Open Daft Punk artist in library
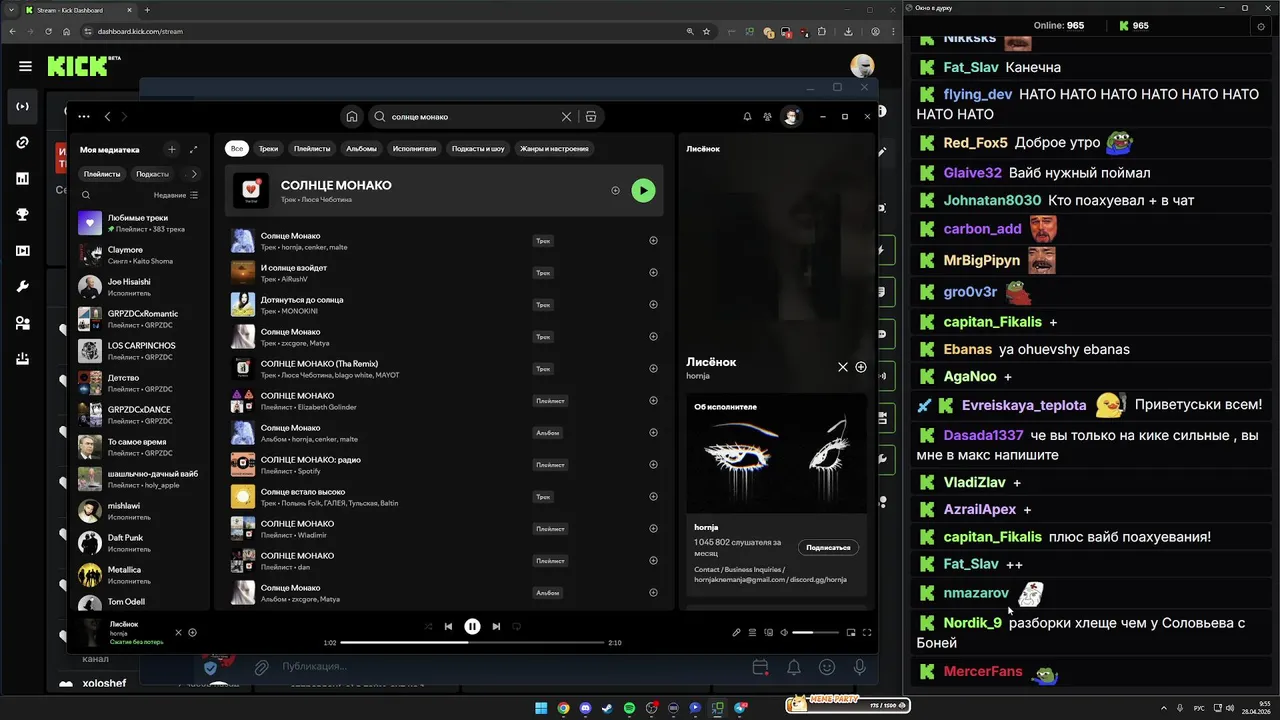This screenshot has height=720, width=1280. (140, 543)
